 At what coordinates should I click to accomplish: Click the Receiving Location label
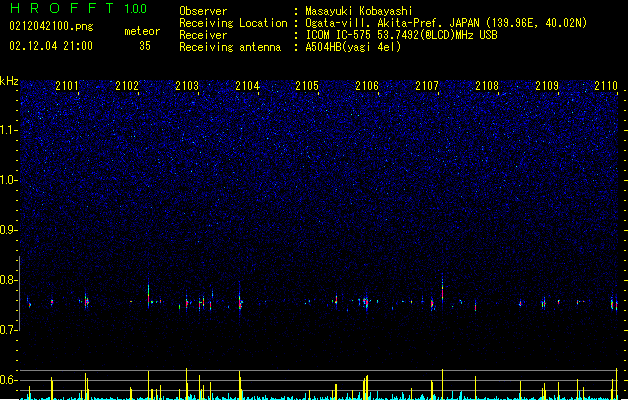[233, 23]
